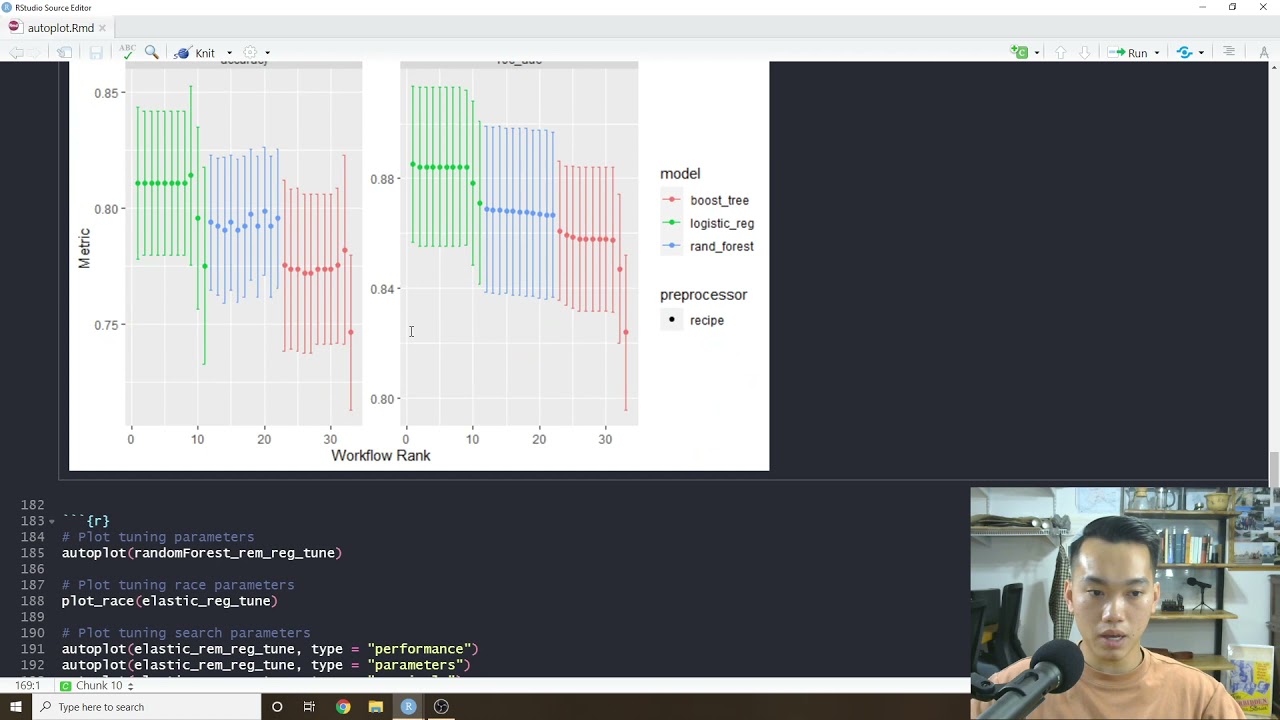This screenshot has height=720, width=1280.
Task: Expand the gear settings dropdown arrow
Action: [267, 52]
